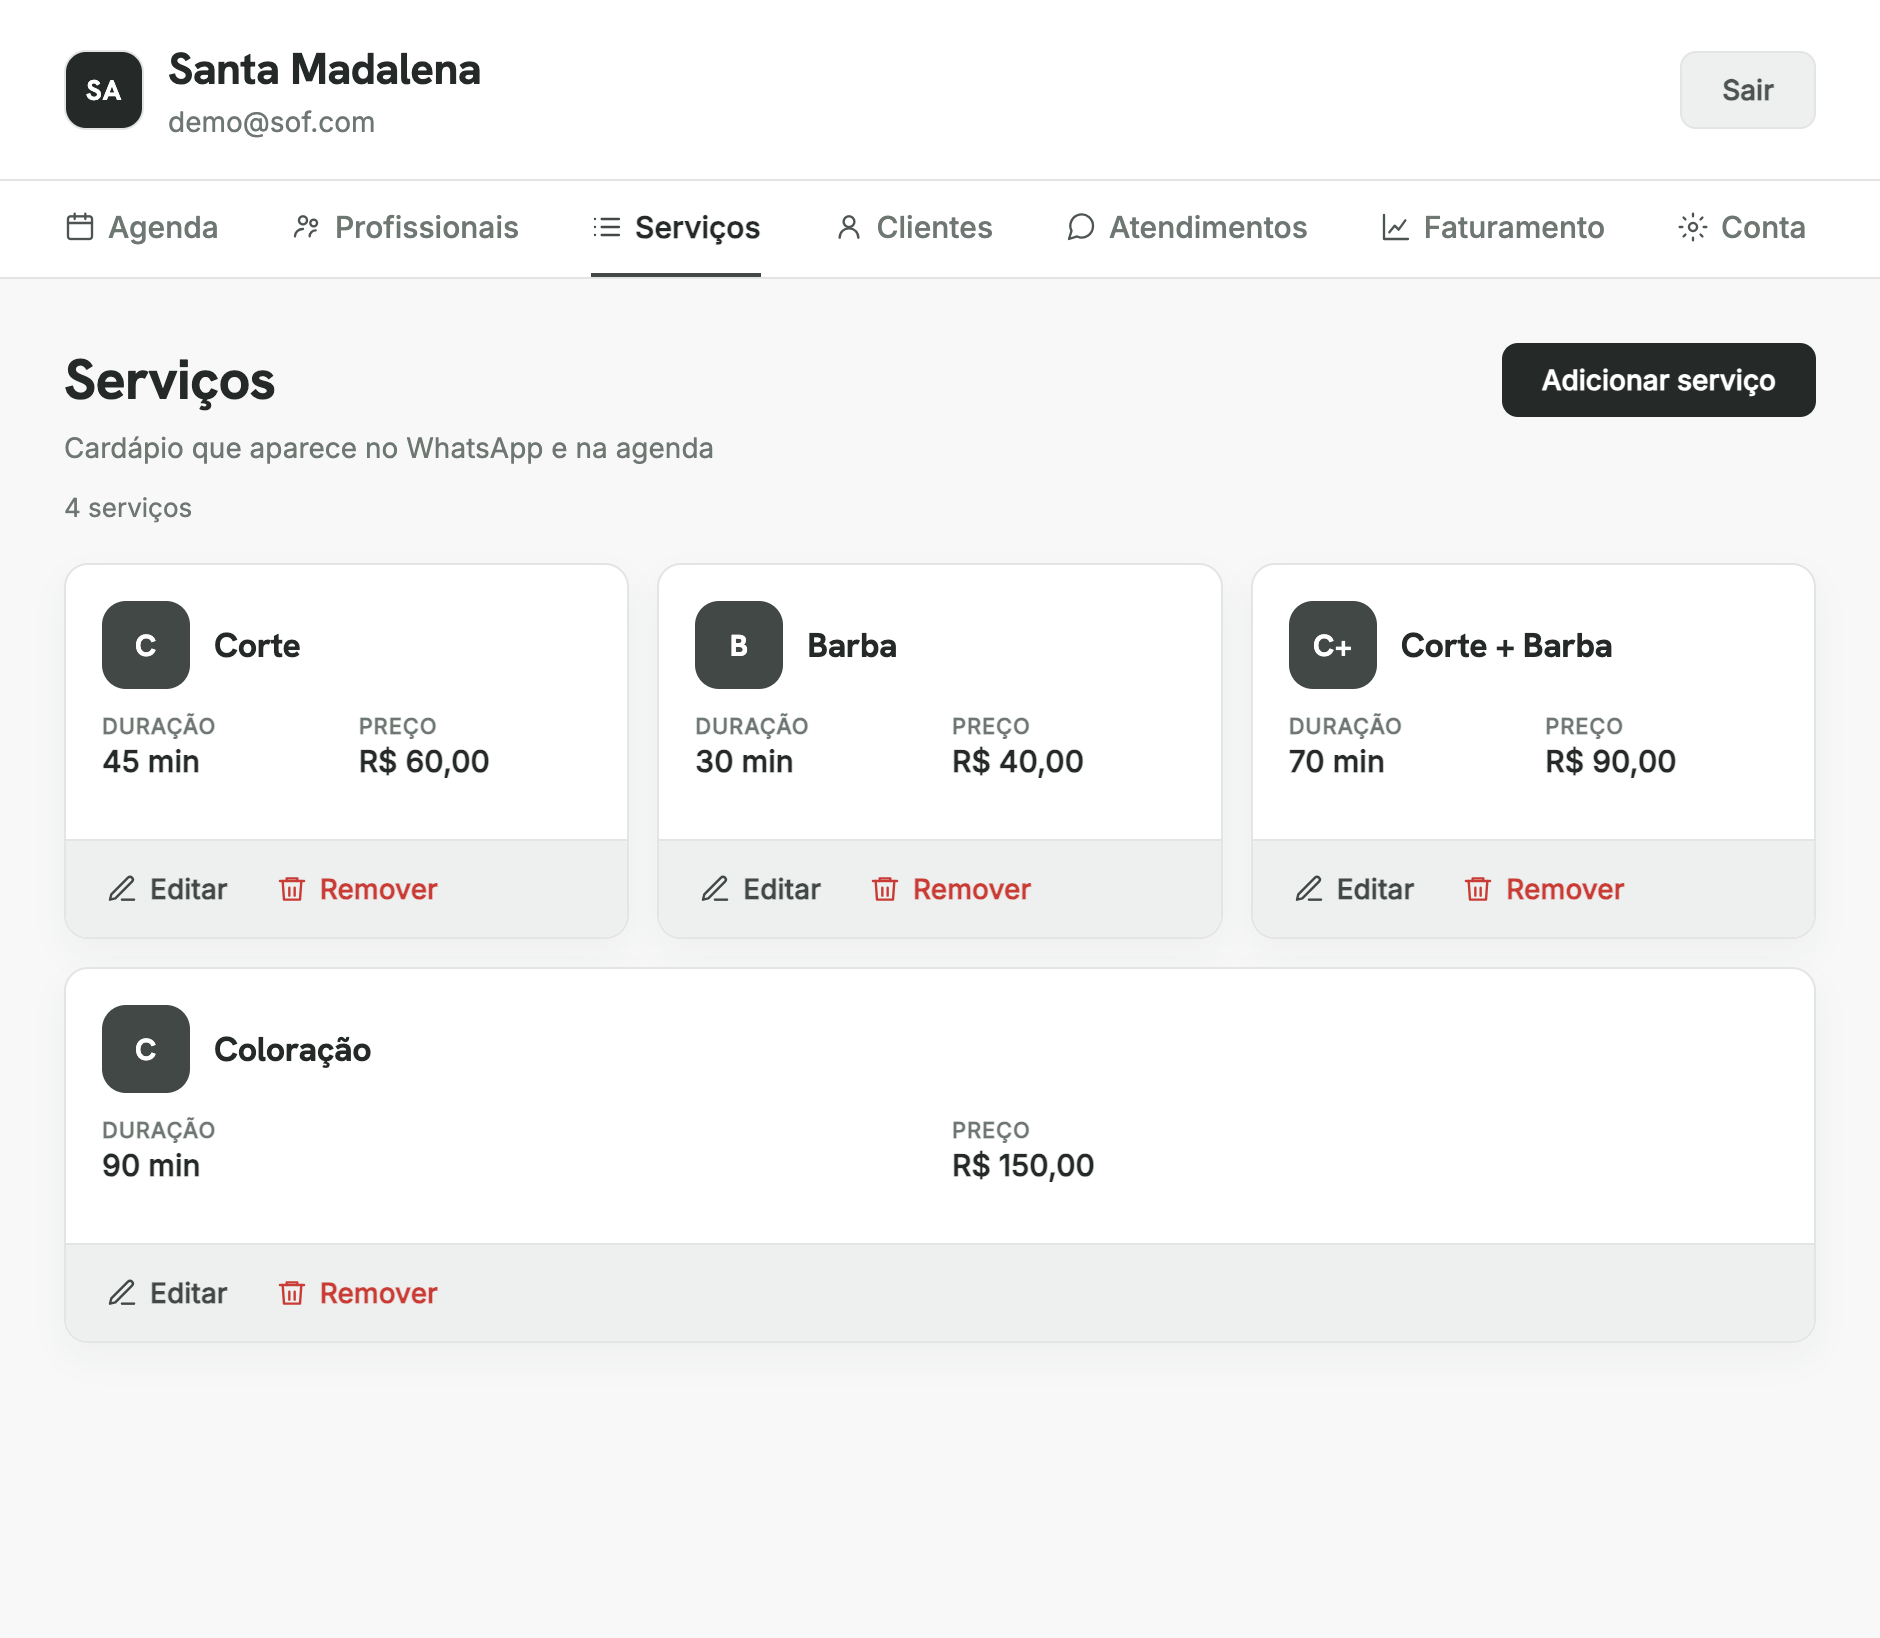
Task: Go to the Clientes tab
Action: click(914, 228)
